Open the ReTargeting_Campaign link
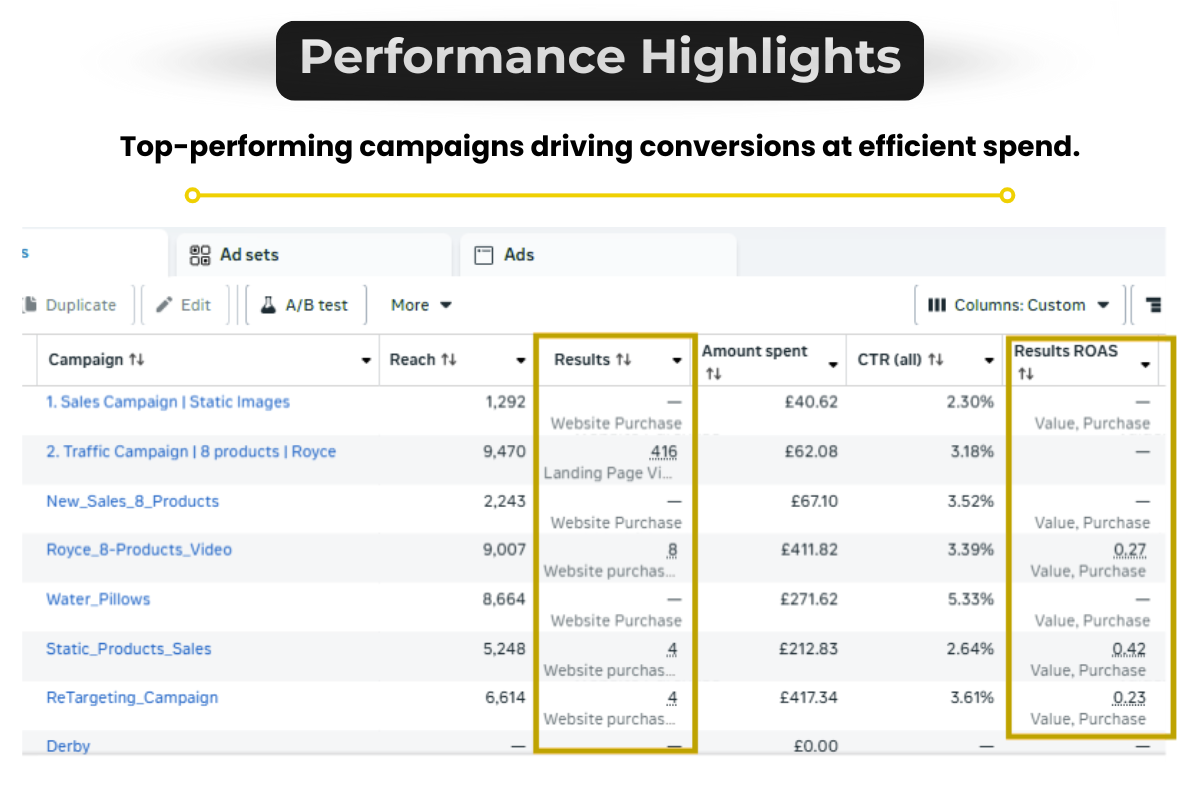Screen dimensions: 1200x800 pos(132,698)
